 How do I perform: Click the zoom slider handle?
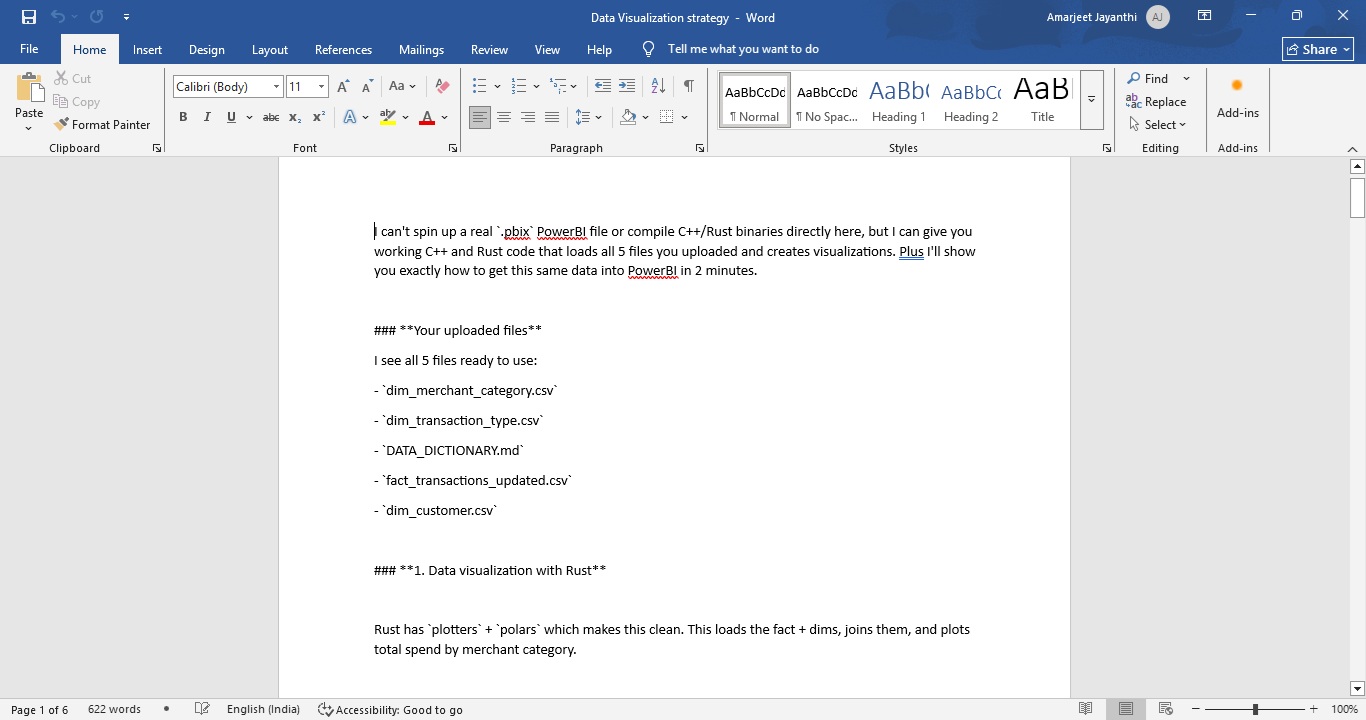1255,709
